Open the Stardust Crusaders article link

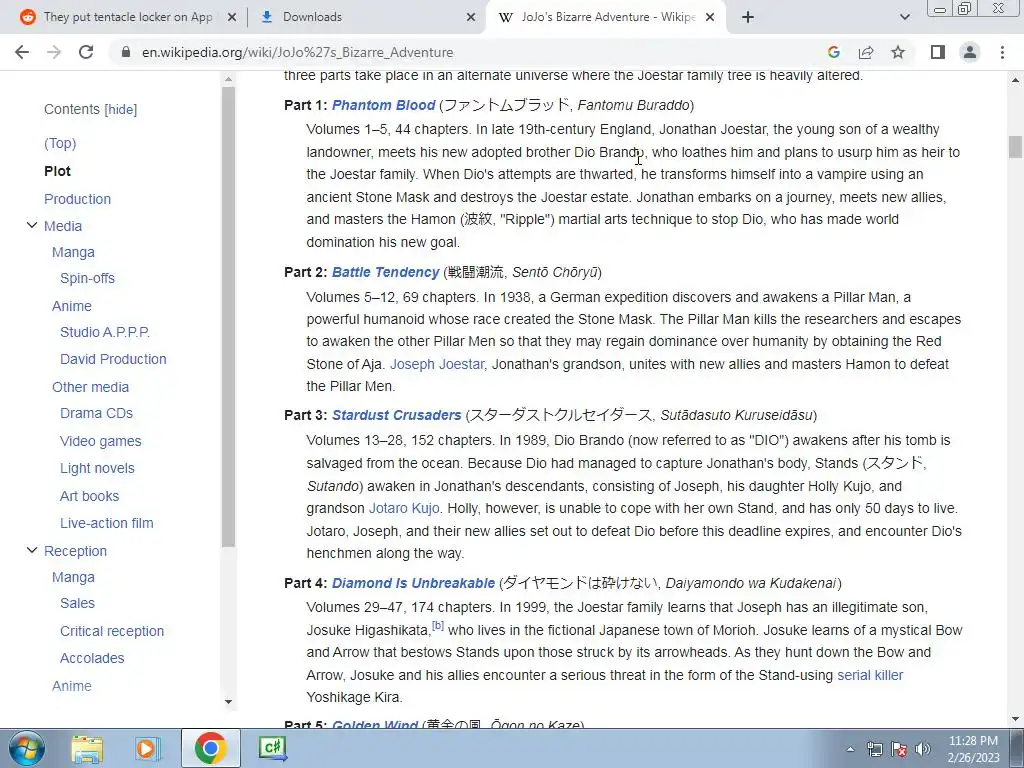tap(396, 415)
